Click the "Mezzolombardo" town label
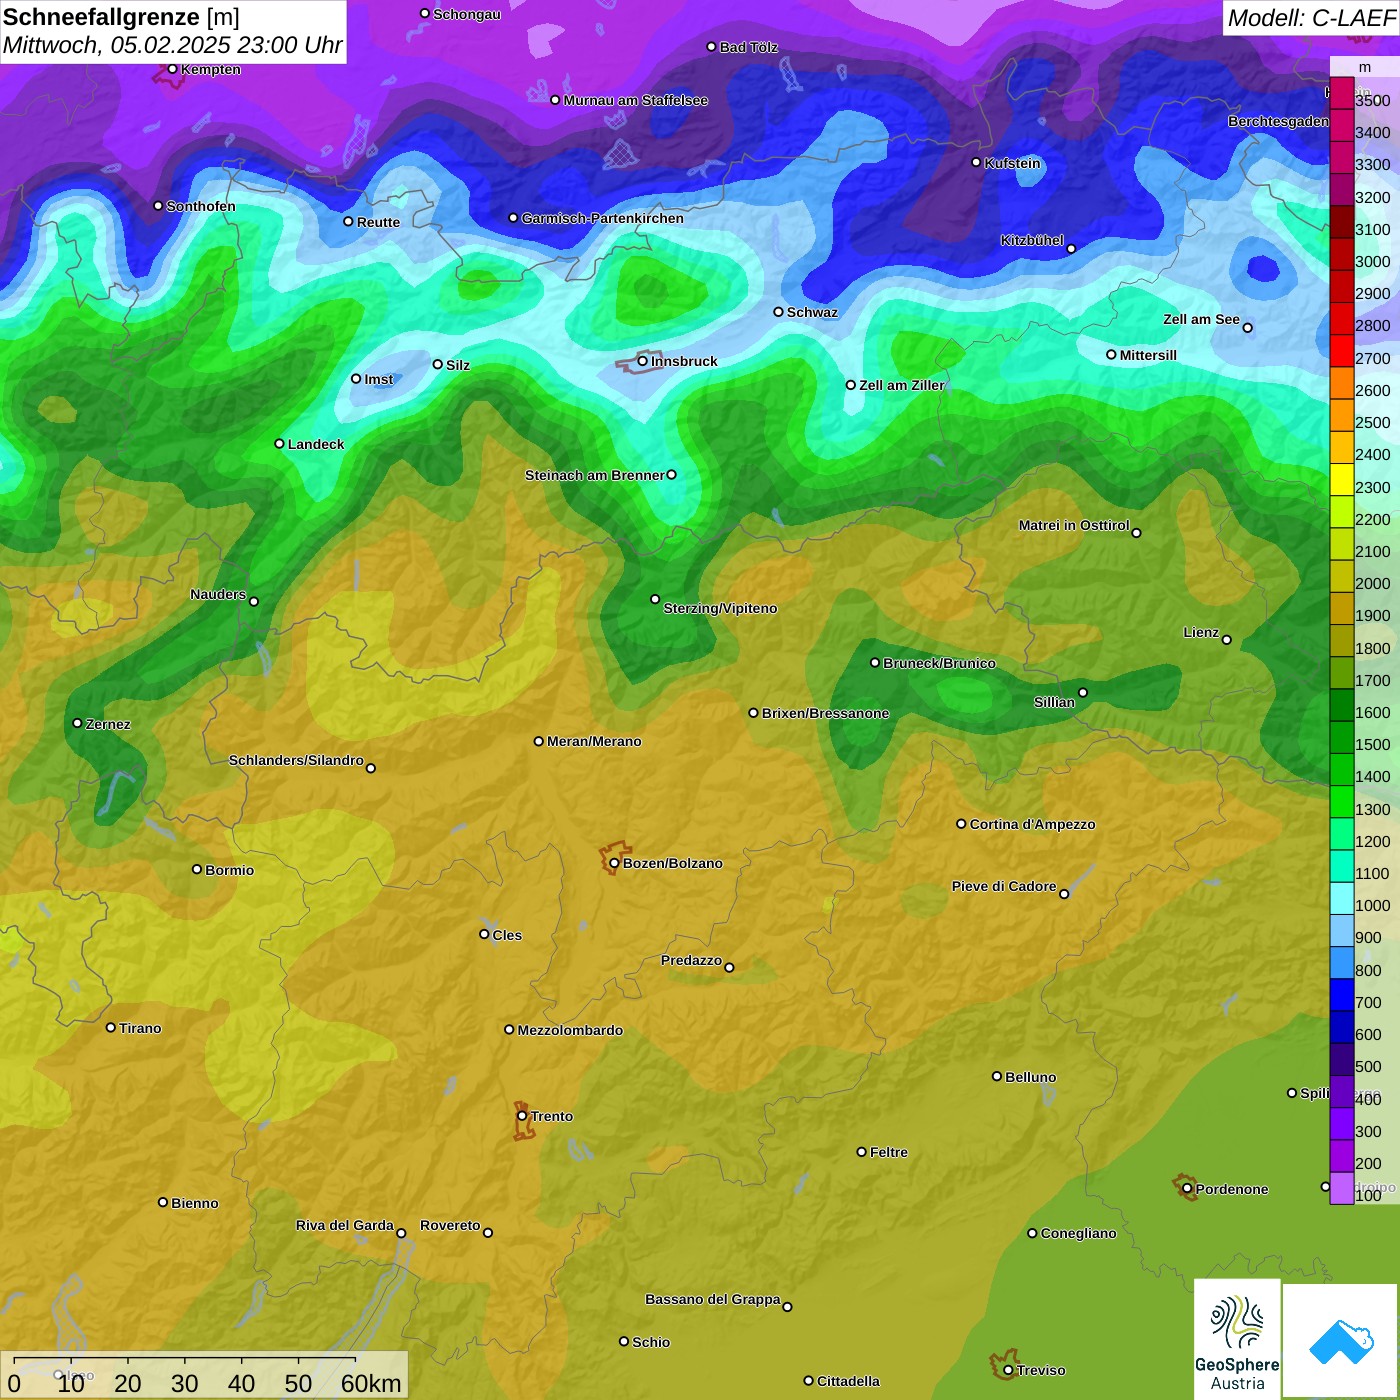The height and width of the screenshot is (1400, 1400). click(570, 1030)
